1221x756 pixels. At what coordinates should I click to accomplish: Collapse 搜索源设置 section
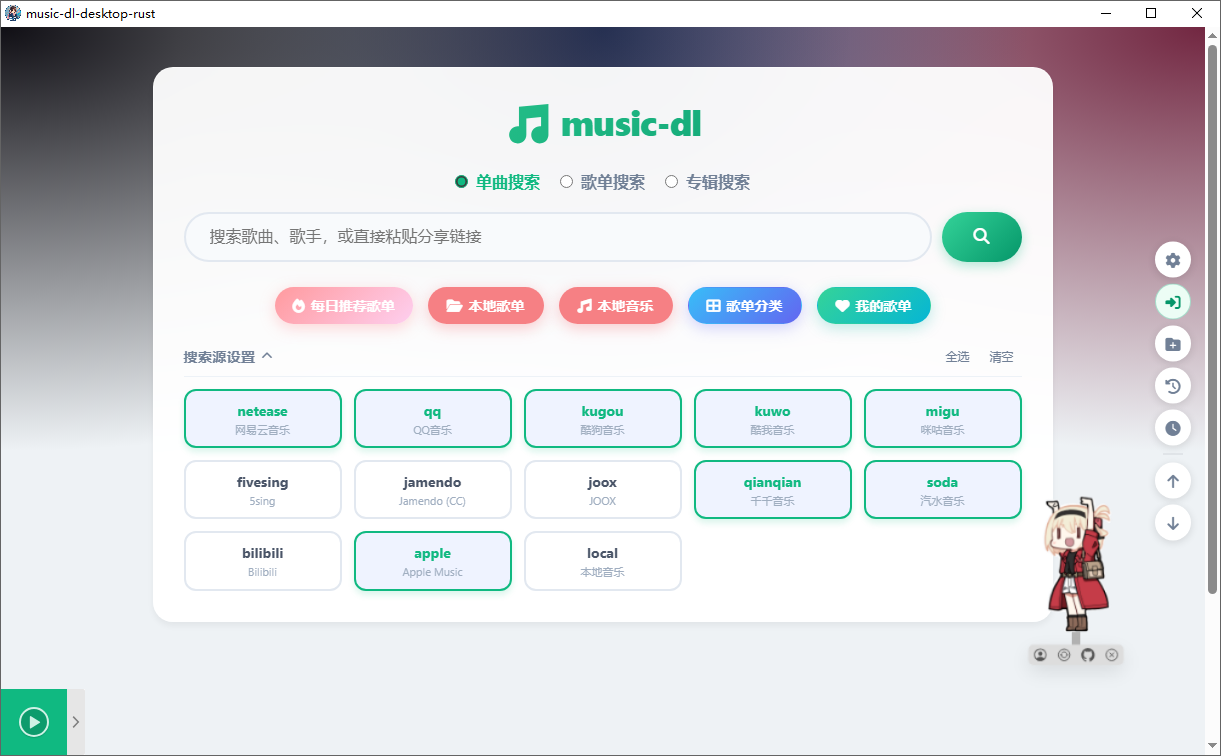[x=228, y=357]
